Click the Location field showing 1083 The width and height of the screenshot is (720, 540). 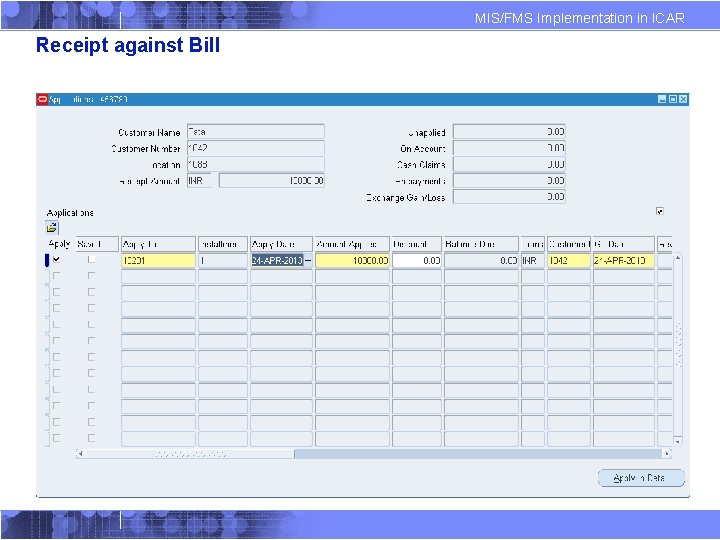(x=256, y=164)
